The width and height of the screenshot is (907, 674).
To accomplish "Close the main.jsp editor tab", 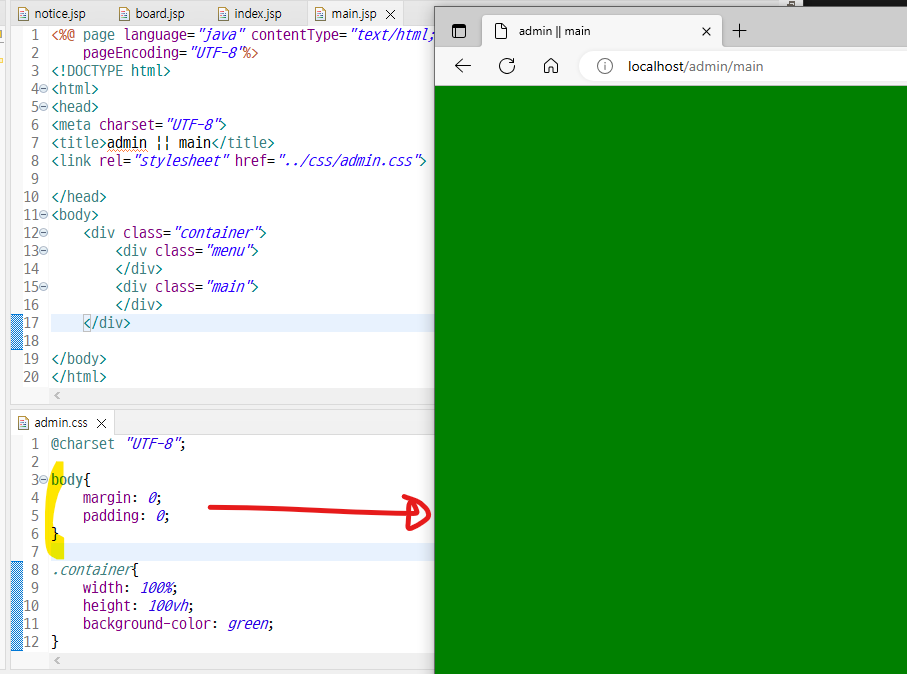I will (391, 14).
